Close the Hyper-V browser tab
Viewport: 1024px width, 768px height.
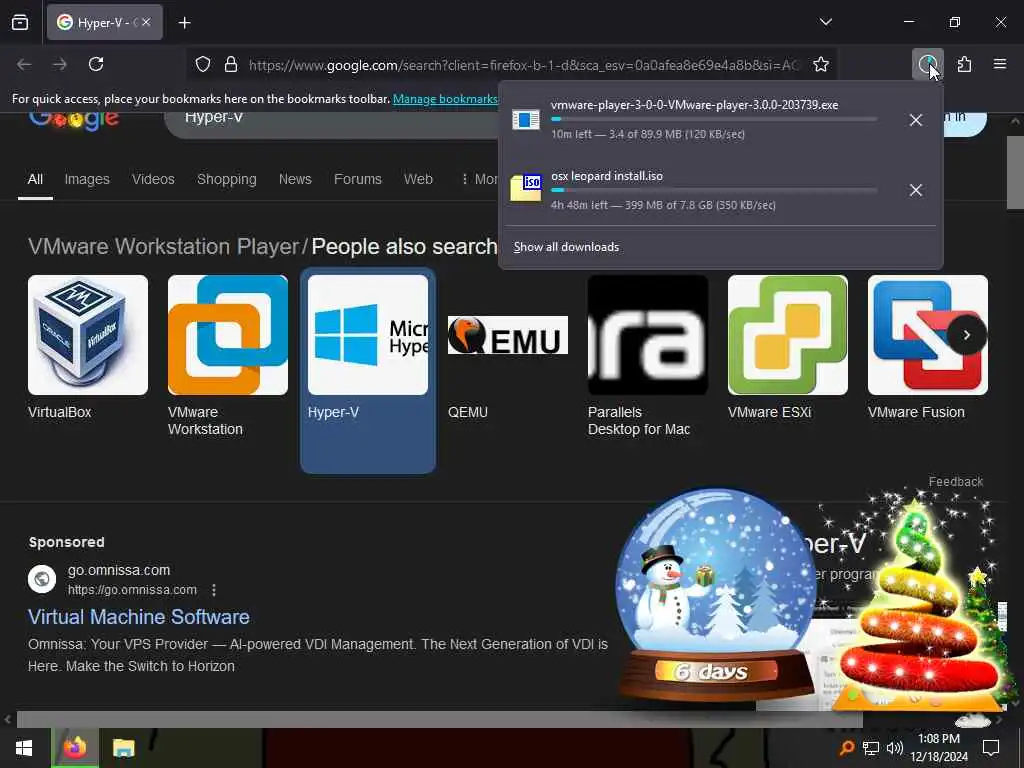pyautogui.click(x=146, y=22)
